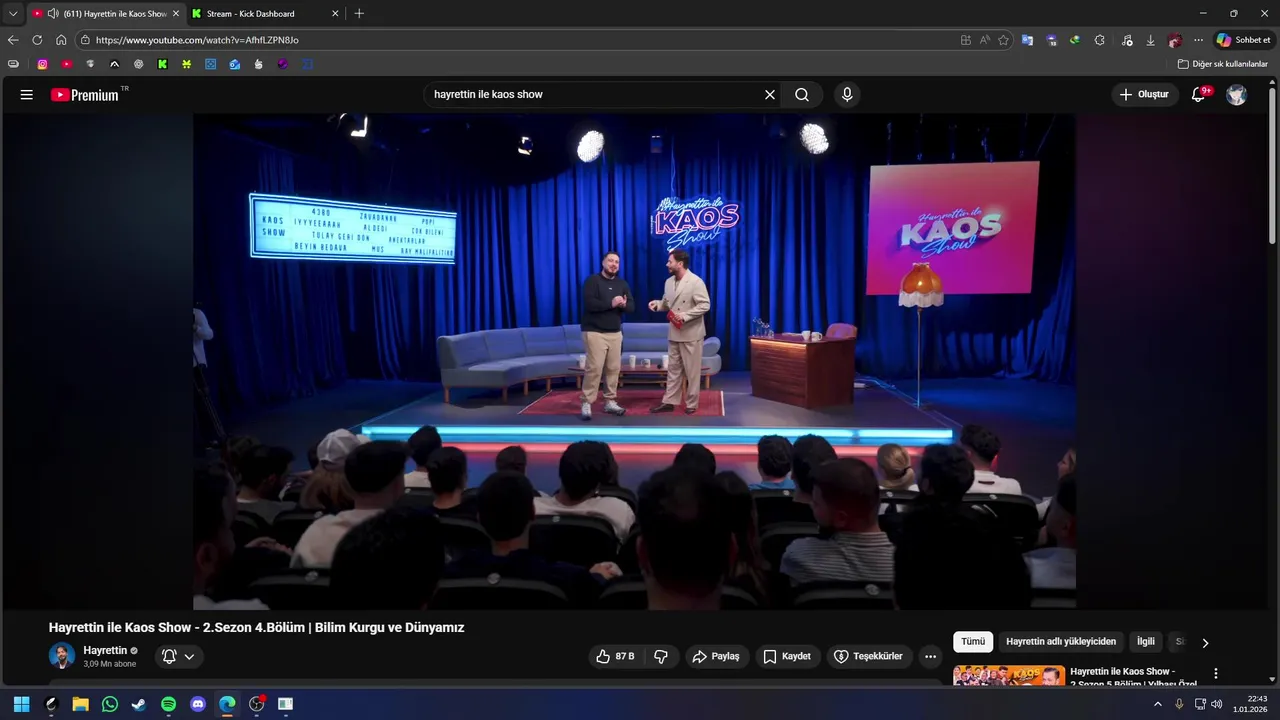Open the media control music icon
The image size is (1280, 720).
point(1127,40)
